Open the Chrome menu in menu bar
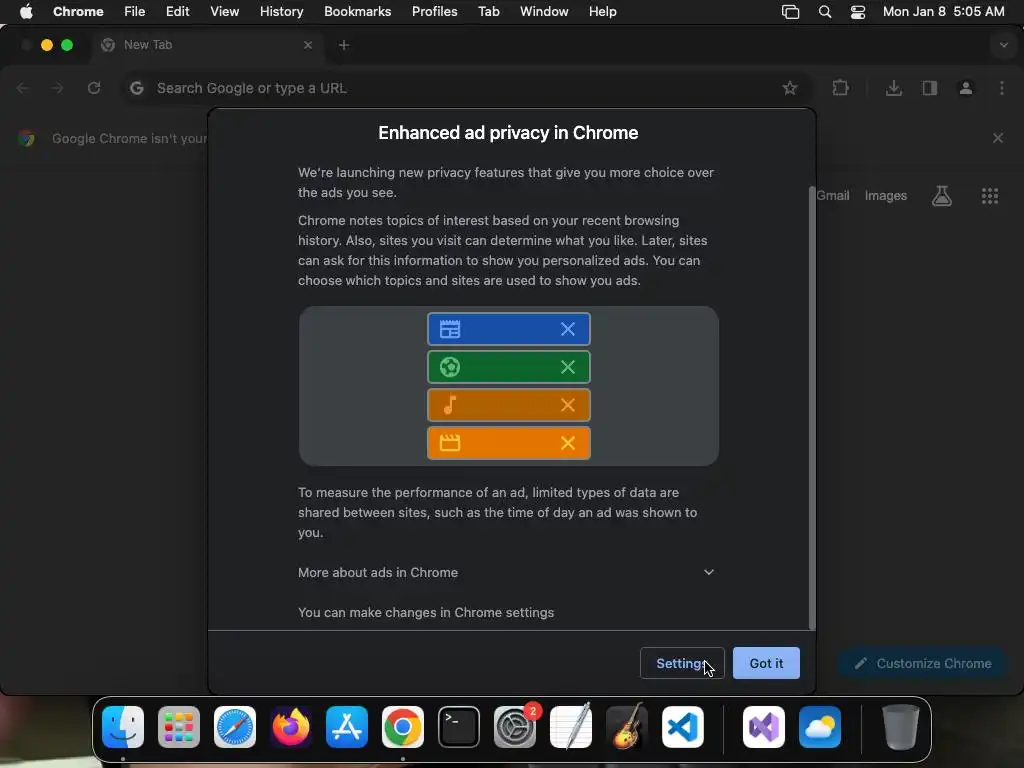1024x768 pixels. point(78,12)
